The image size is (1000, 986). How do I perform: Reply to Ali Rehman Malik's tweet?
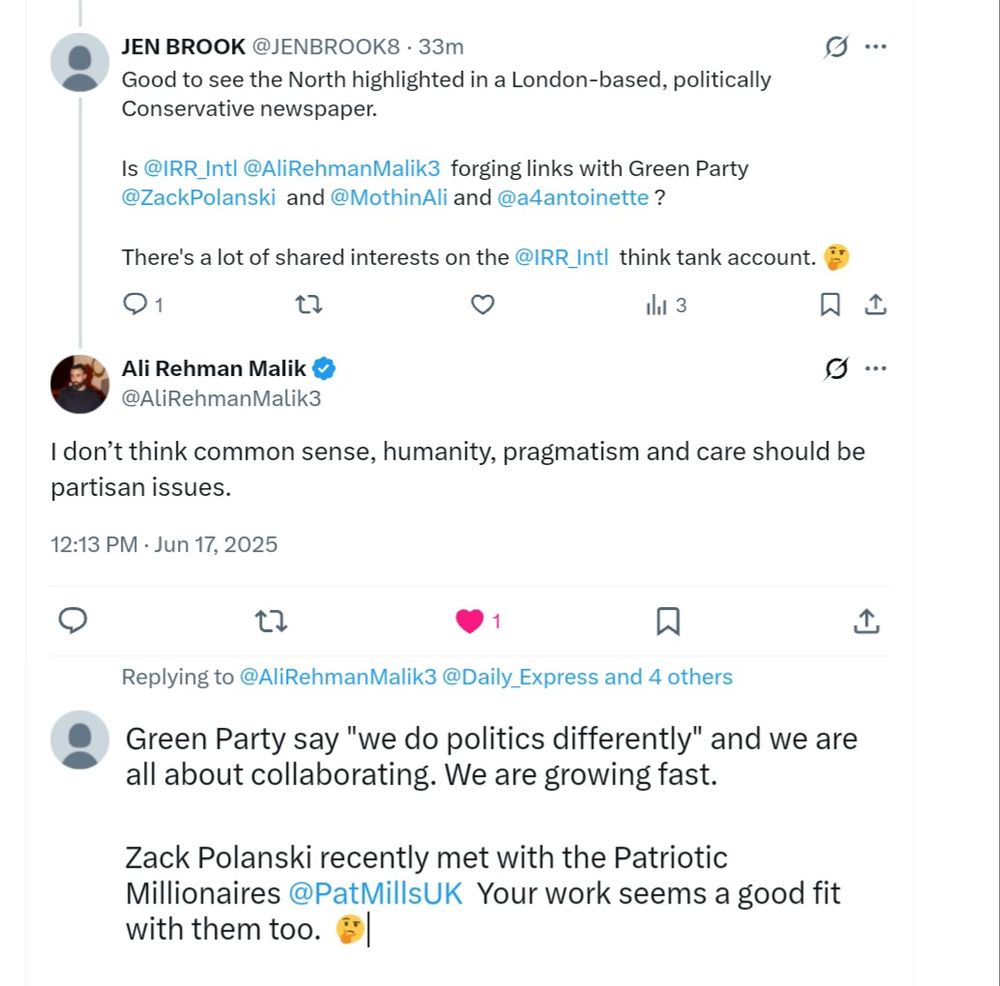[73, 621]
